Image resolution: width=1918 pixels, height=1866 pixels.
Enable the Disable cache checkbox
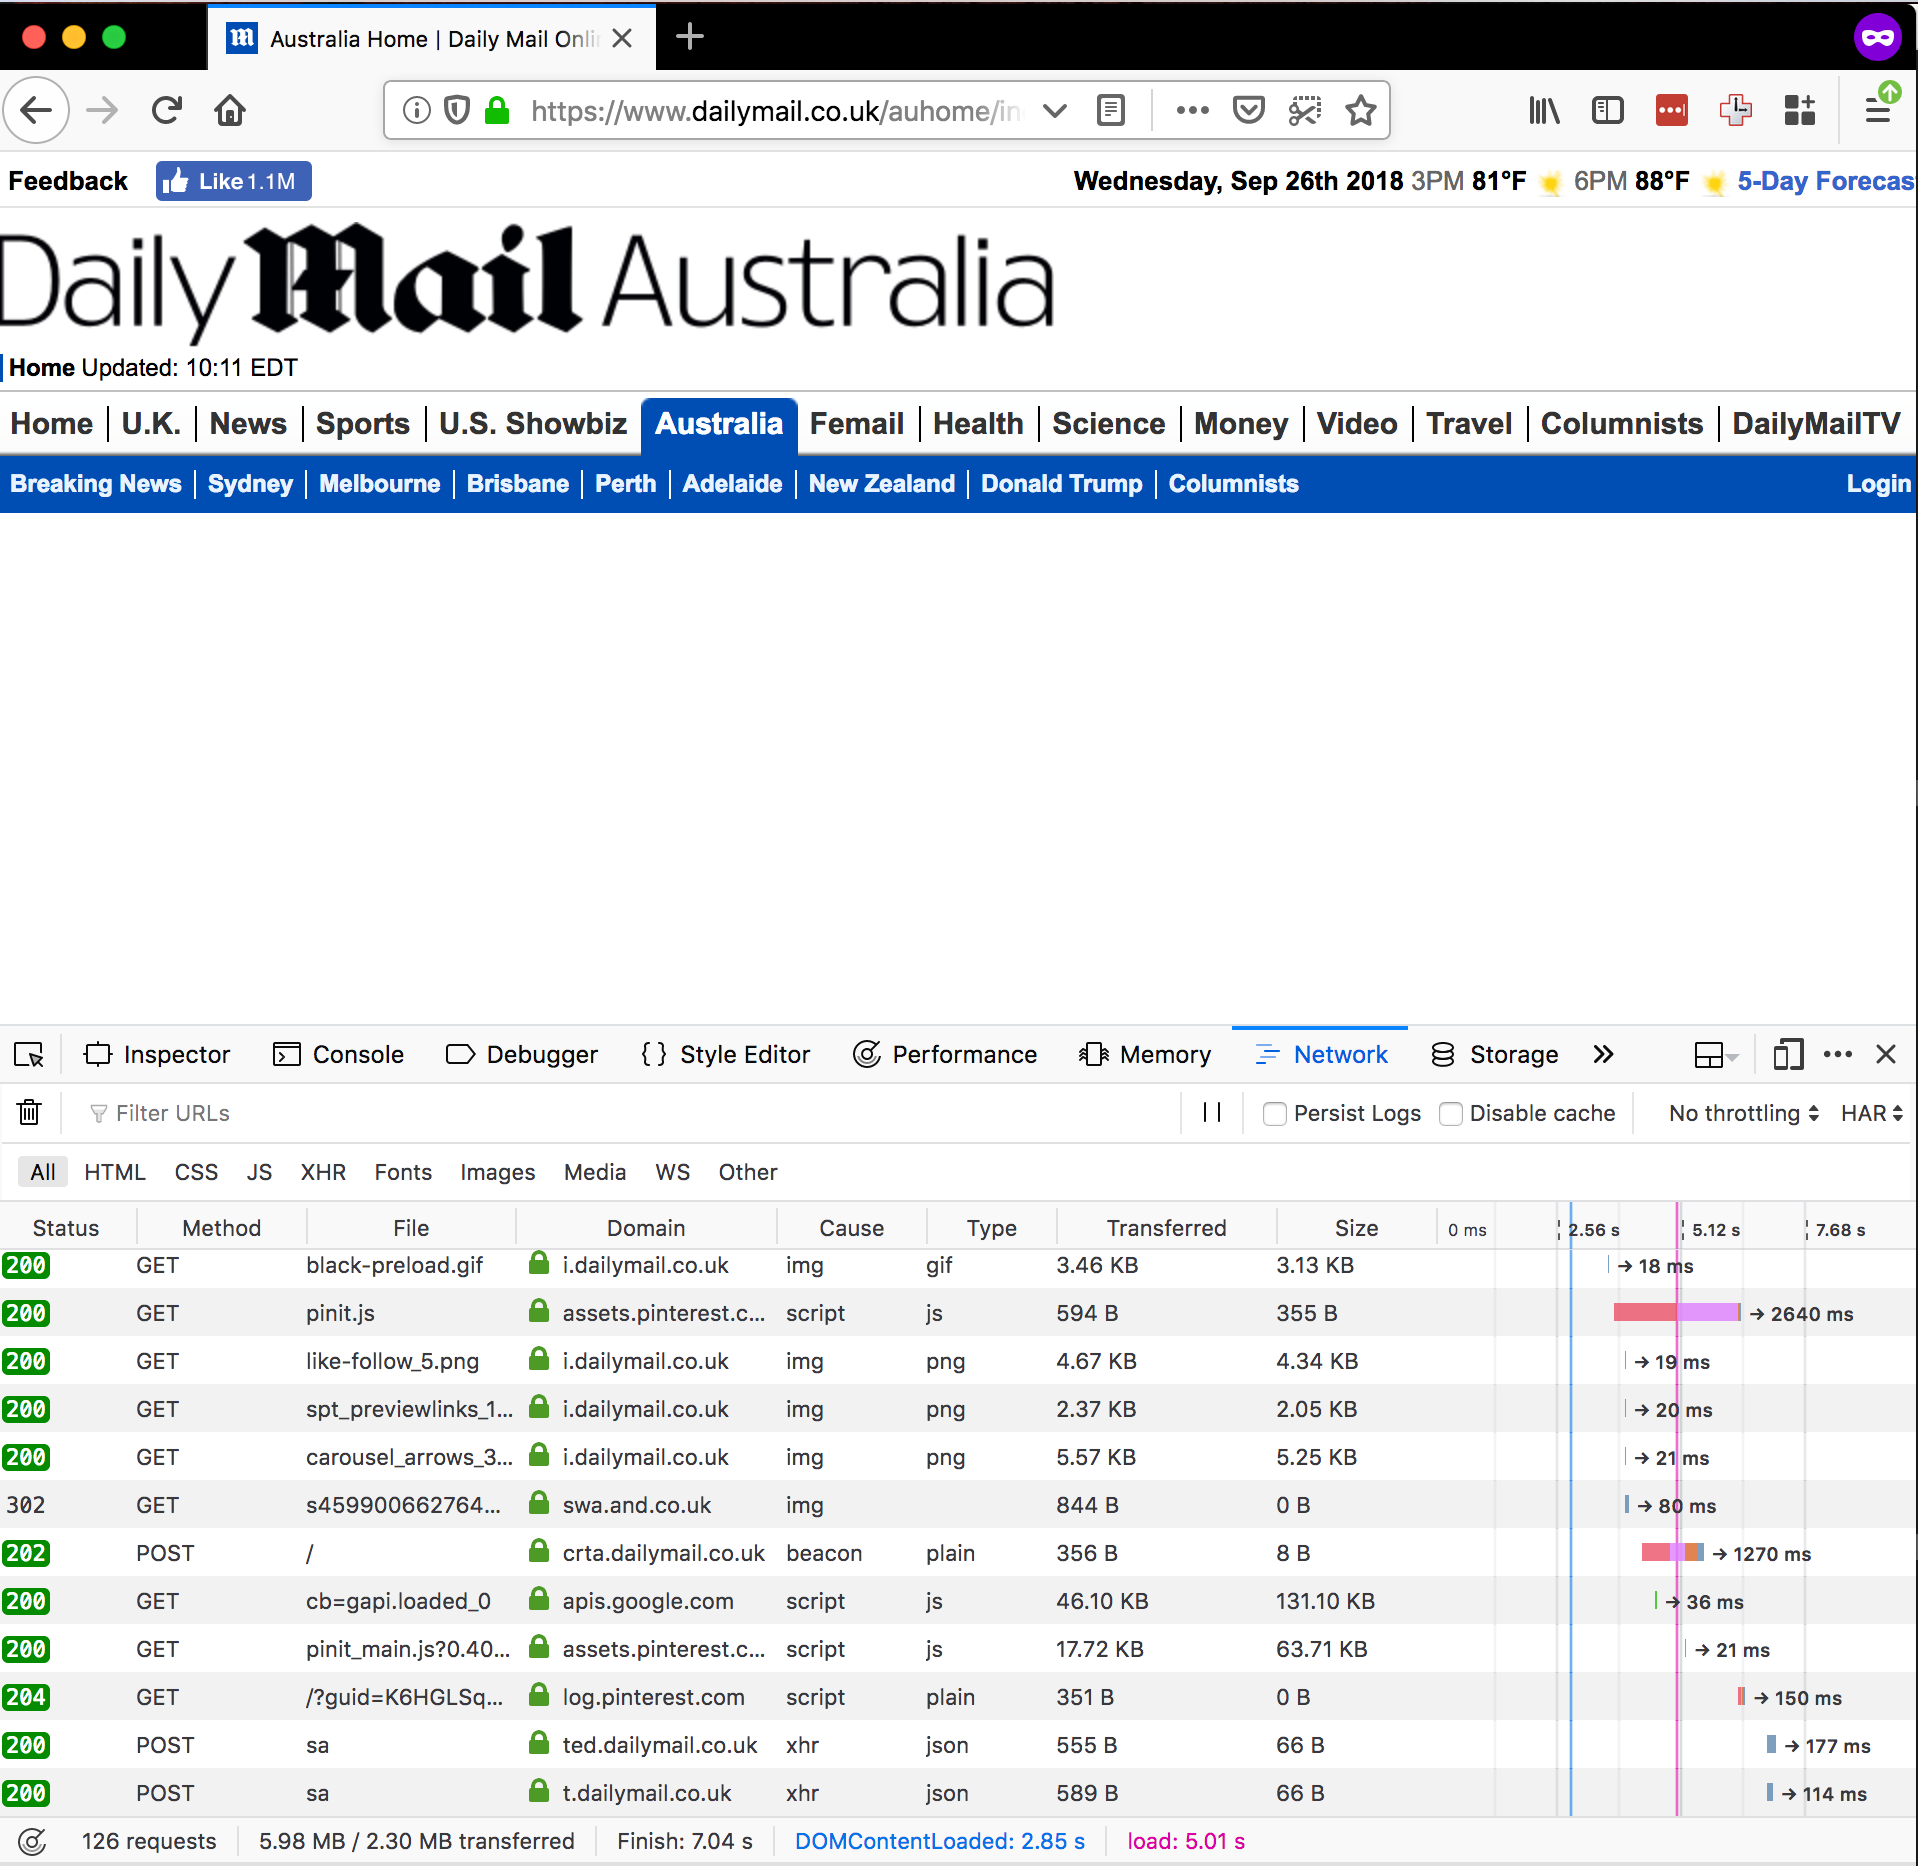(x=1450, y=1114)
